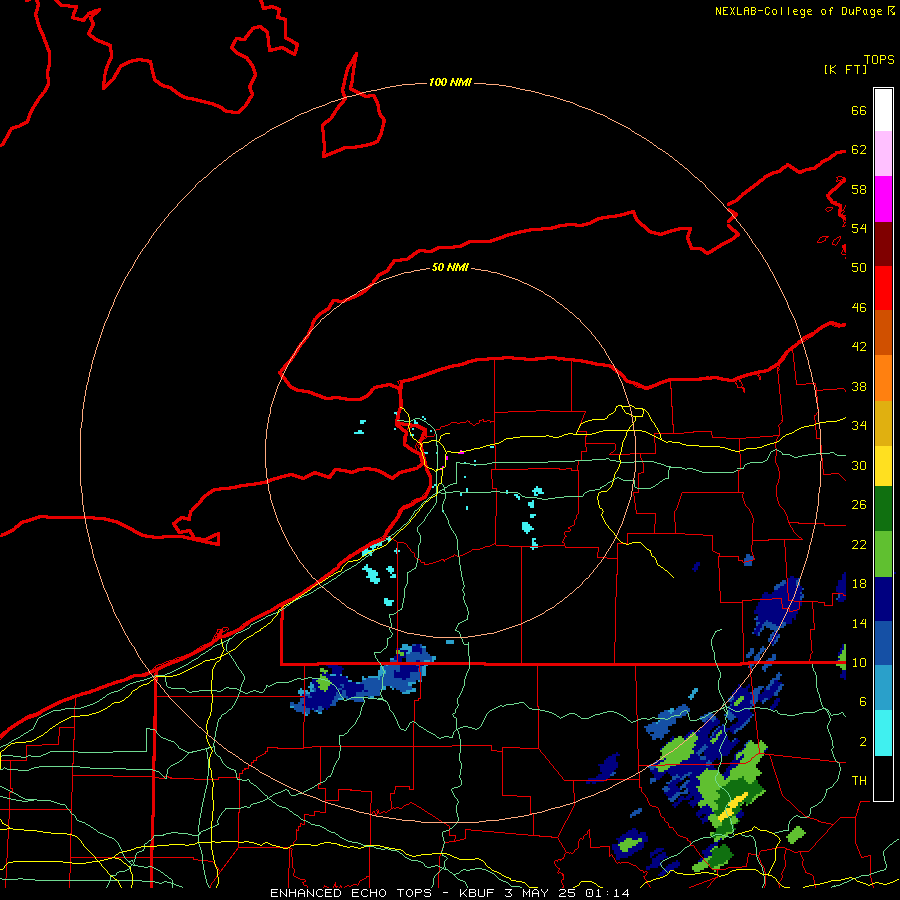Click the "58" legend value
The height and width of the screenshot is (900, 900).
(x=859, y=189)
